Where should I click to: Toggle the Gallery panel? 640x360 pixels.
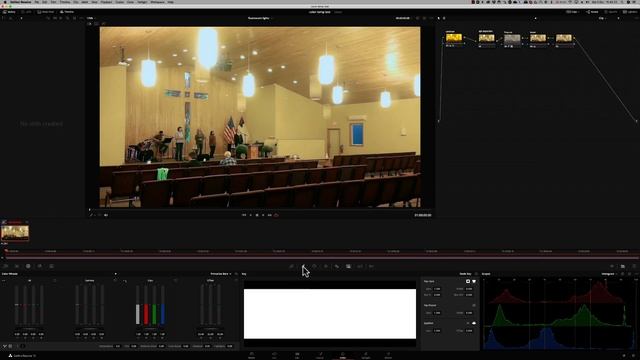tap(9, 12)
